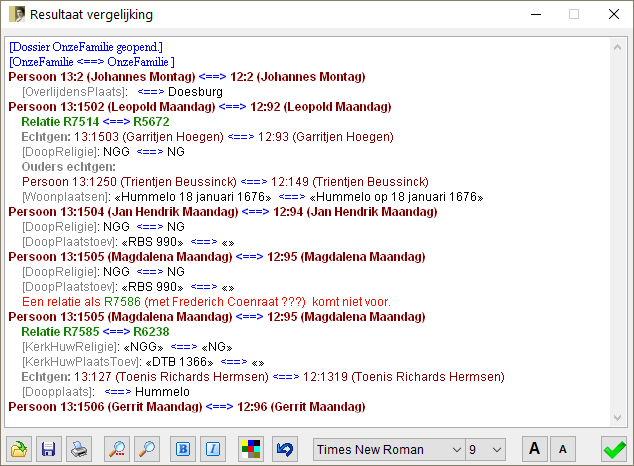Click 'Persoon 13:1506 (Gerrit Maandag)' line
634x466 pixels.
(x=187, y=407)
